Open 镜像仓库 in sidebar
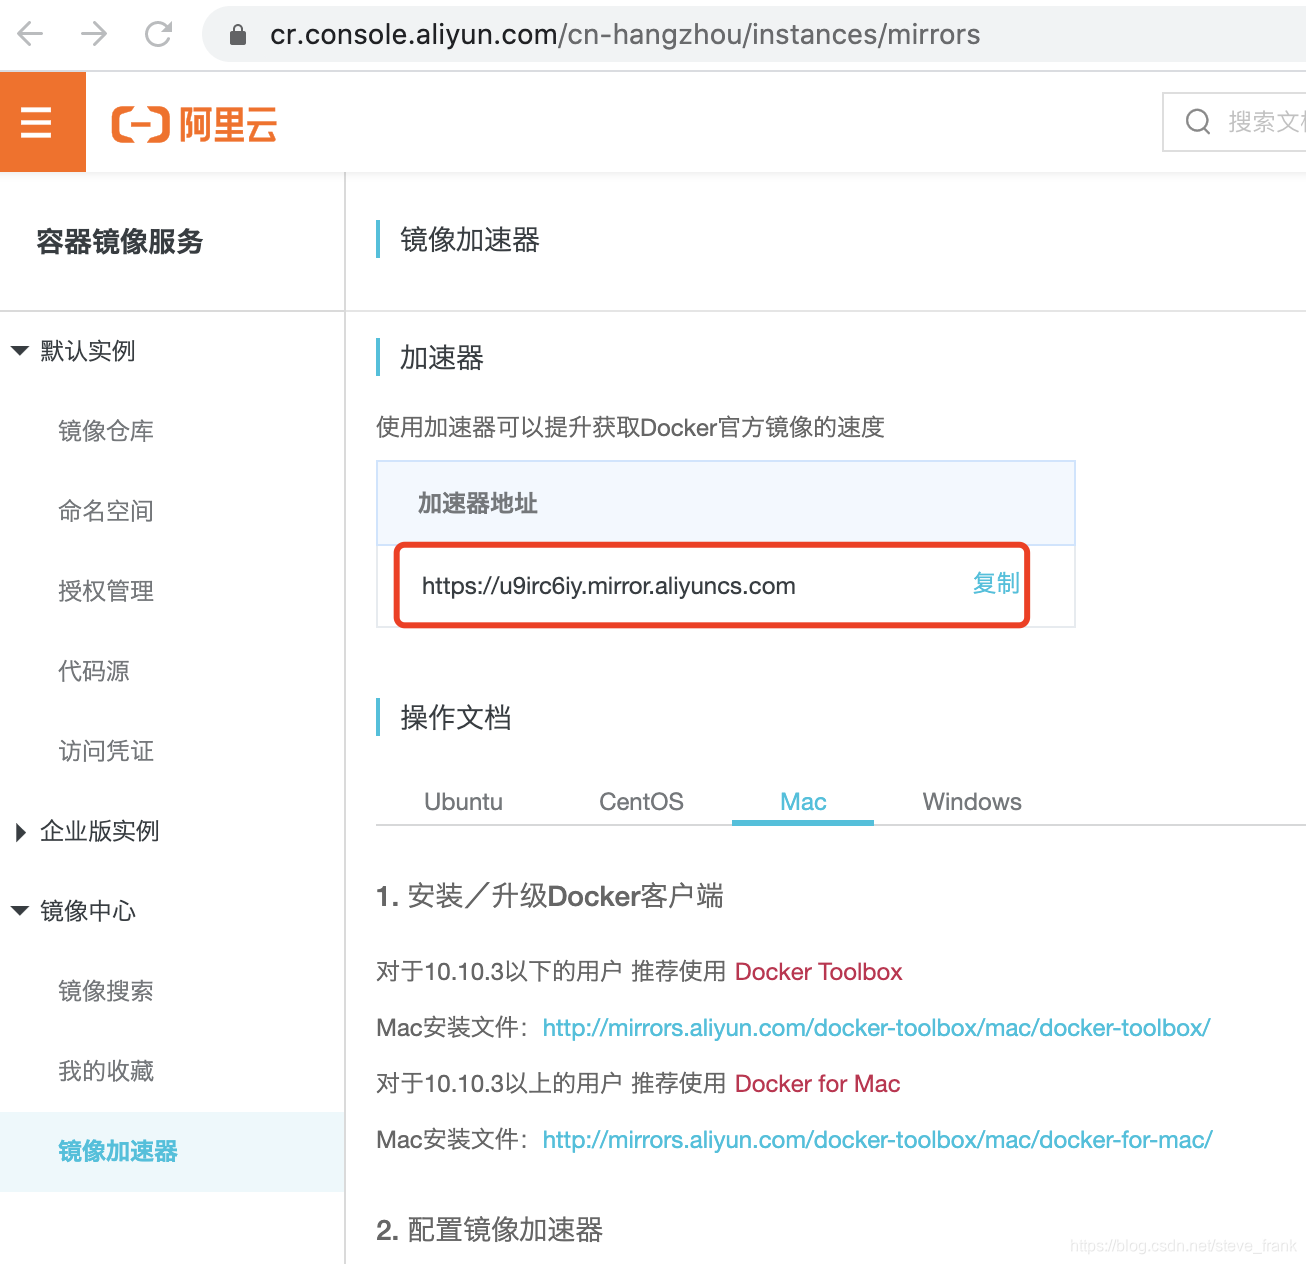Image resolution: width=1306 pixels, height=1264 pixels. (x=106, y=431)
